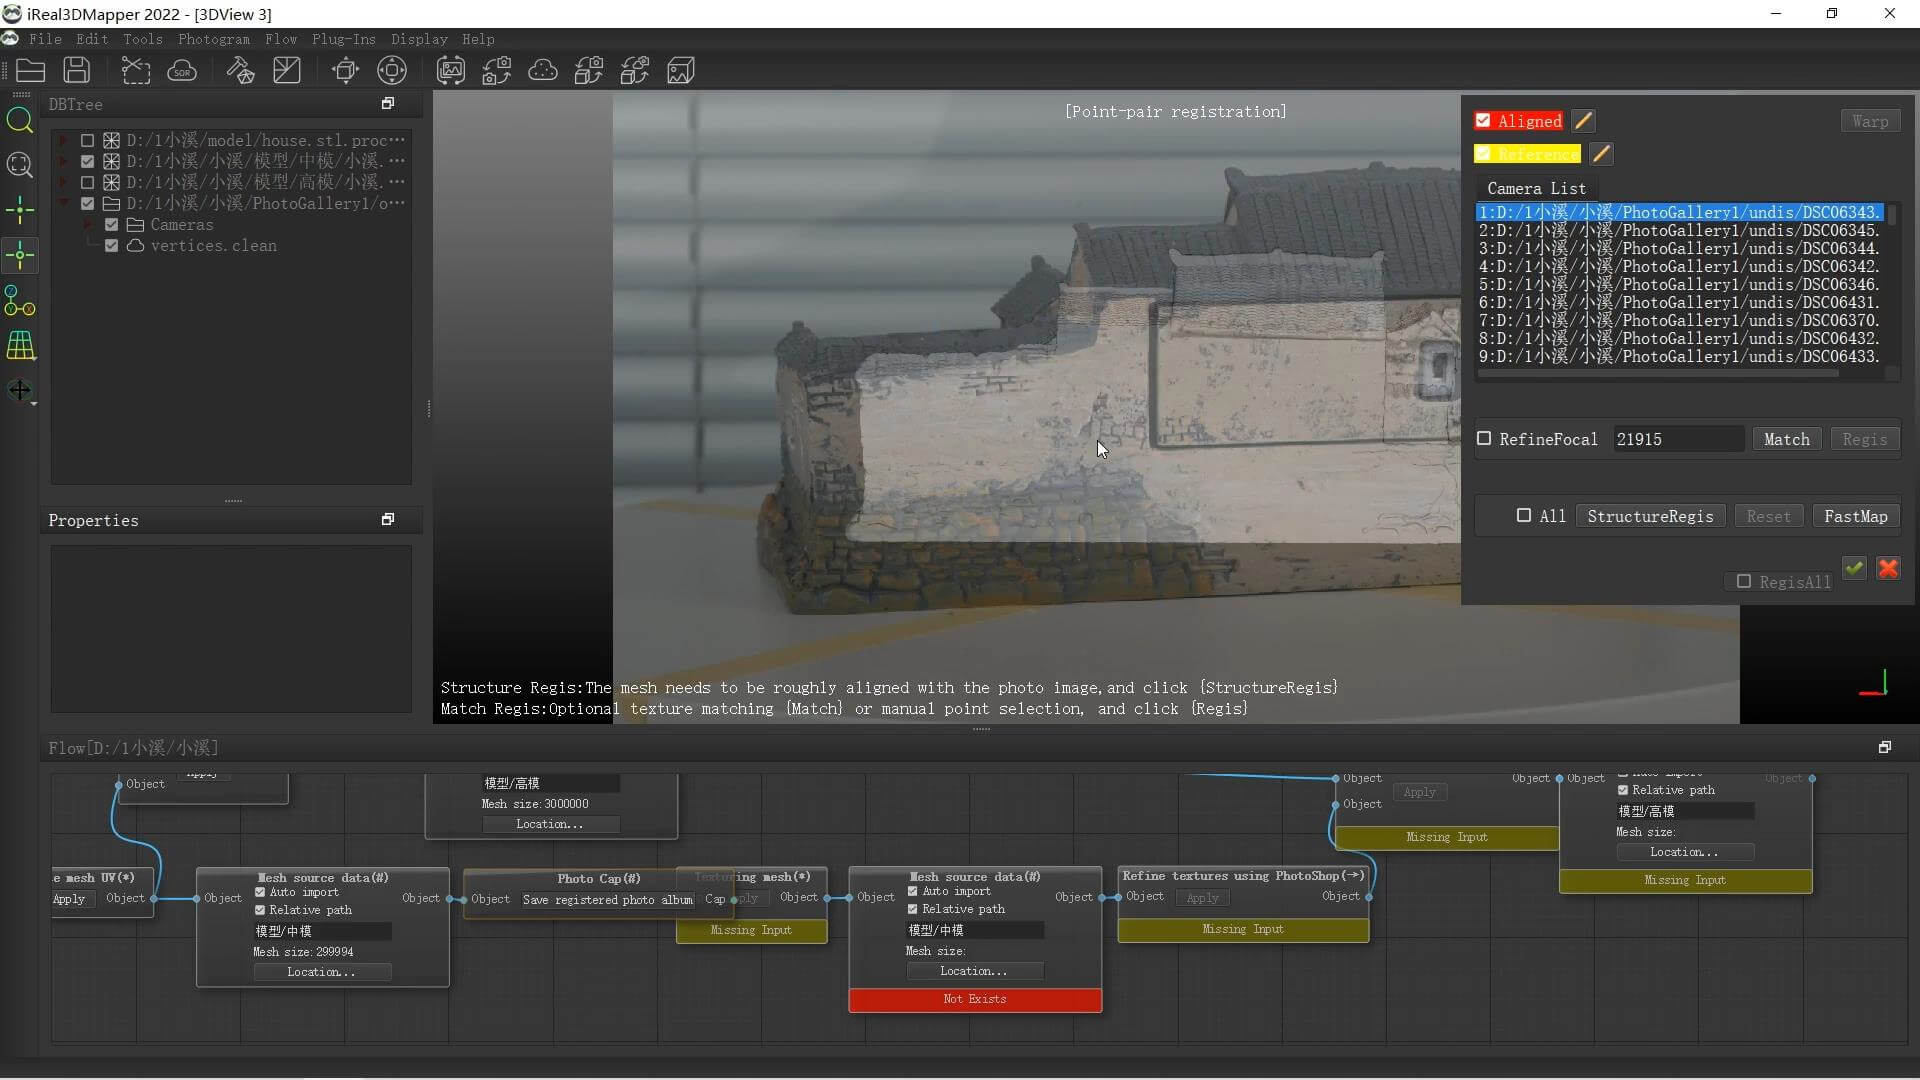
Task: Click the focal value field 21915
Action: (1678, 439)
